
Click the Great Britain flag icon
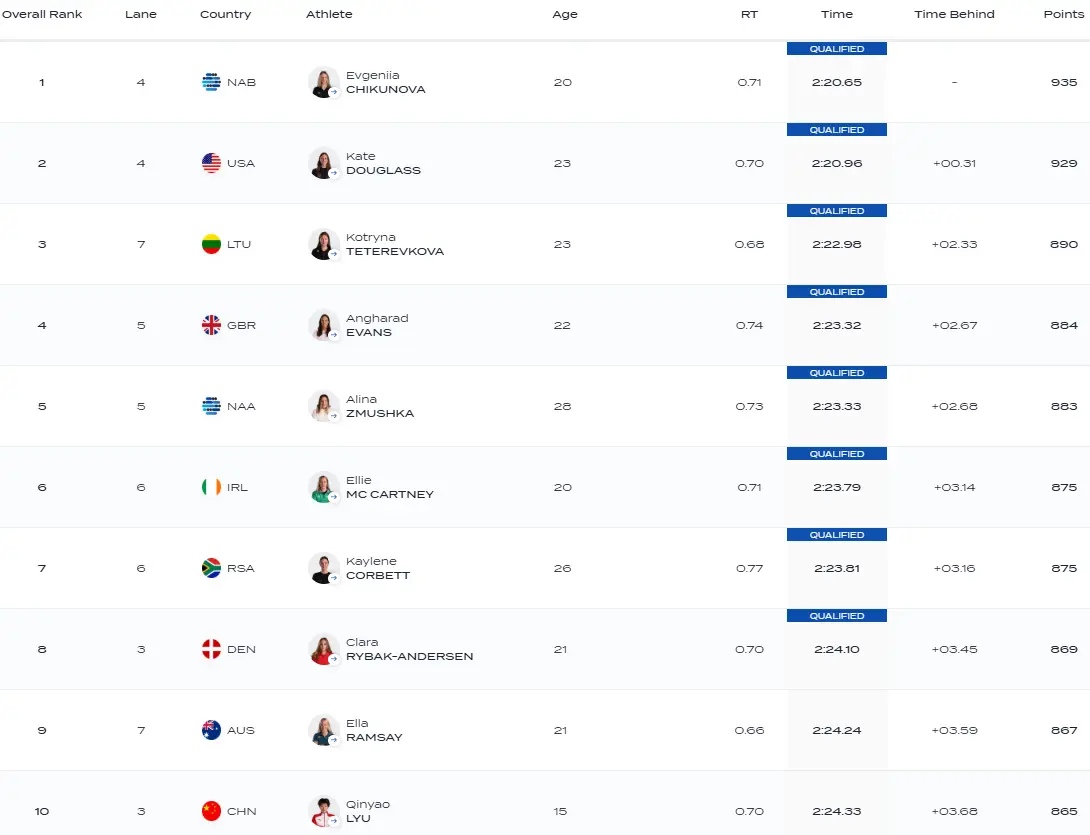pos(211,325)
